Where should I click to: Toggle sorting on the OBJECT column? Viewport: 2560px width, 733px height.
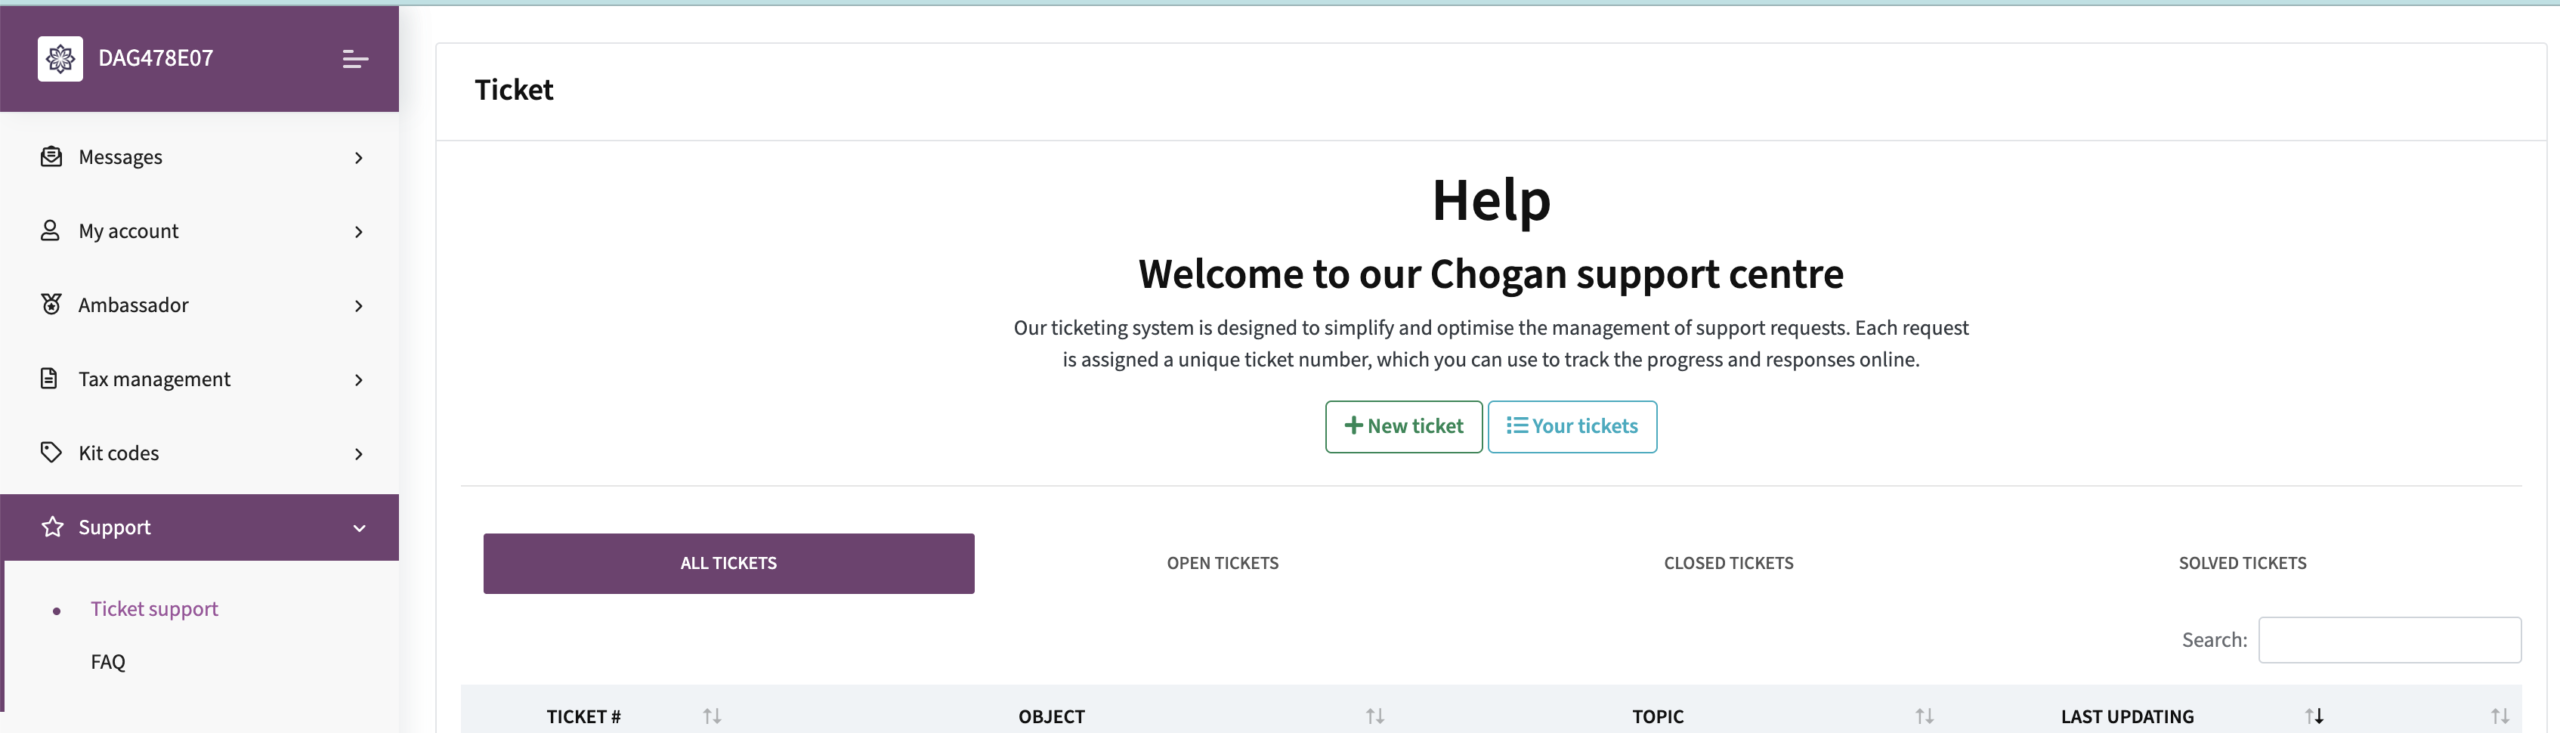[1375, 715]
